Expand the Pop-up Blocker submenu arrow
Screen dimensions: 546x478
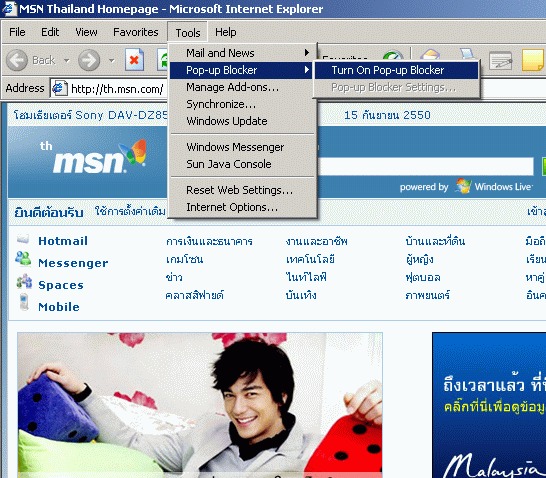(x=307, y=70)
